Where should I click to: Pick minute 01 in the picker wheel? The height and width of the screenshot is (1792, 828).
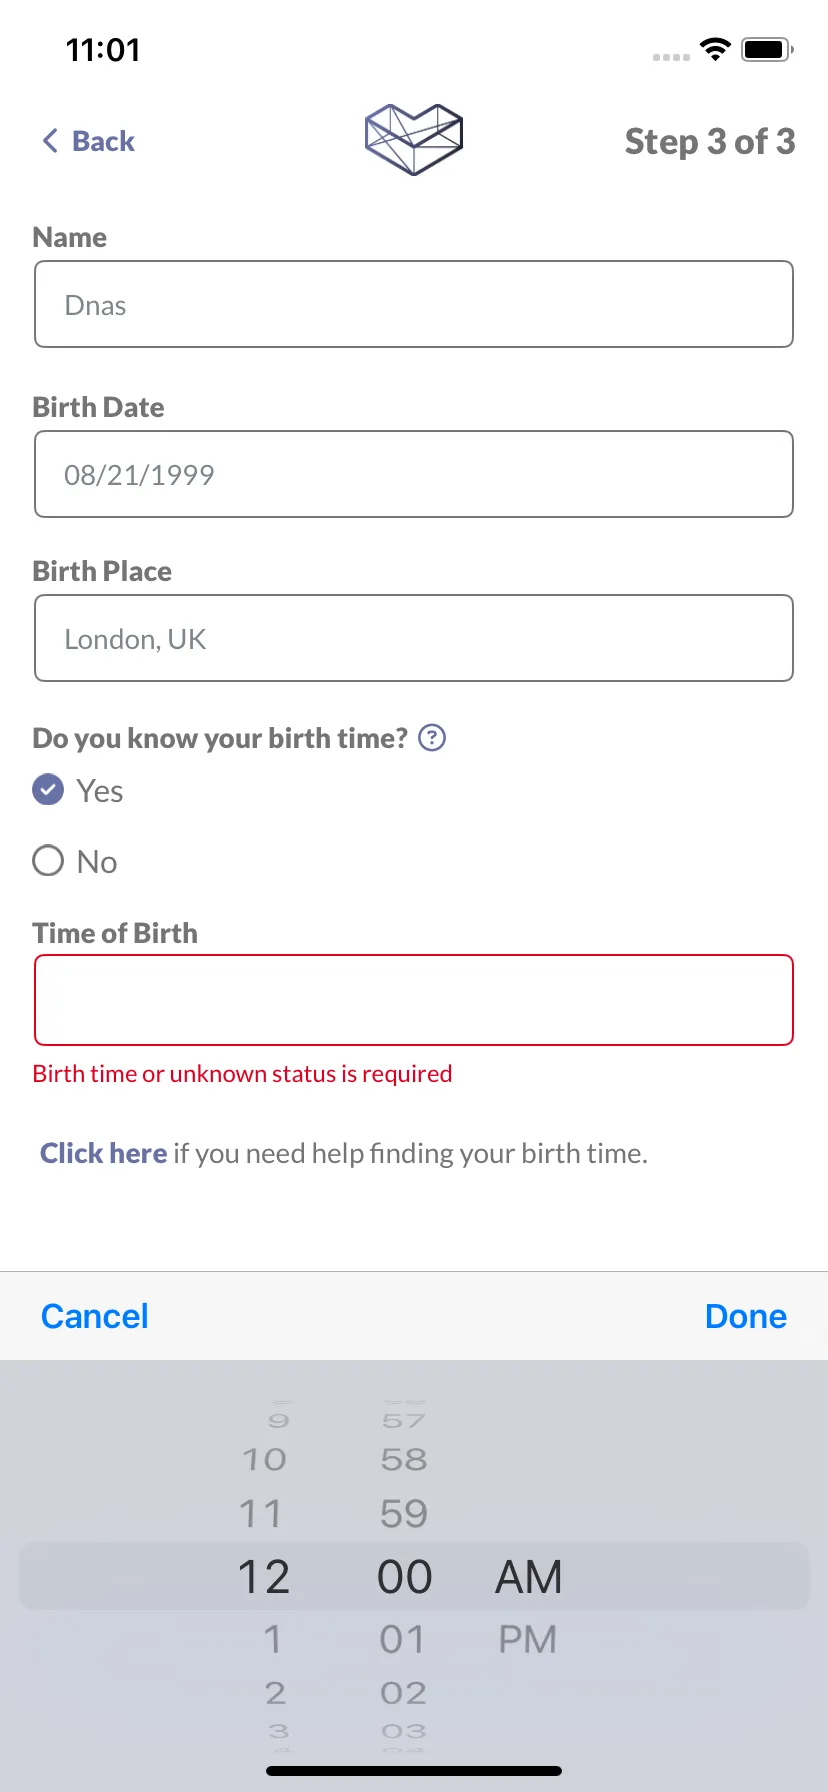(x=403, y=1640)
